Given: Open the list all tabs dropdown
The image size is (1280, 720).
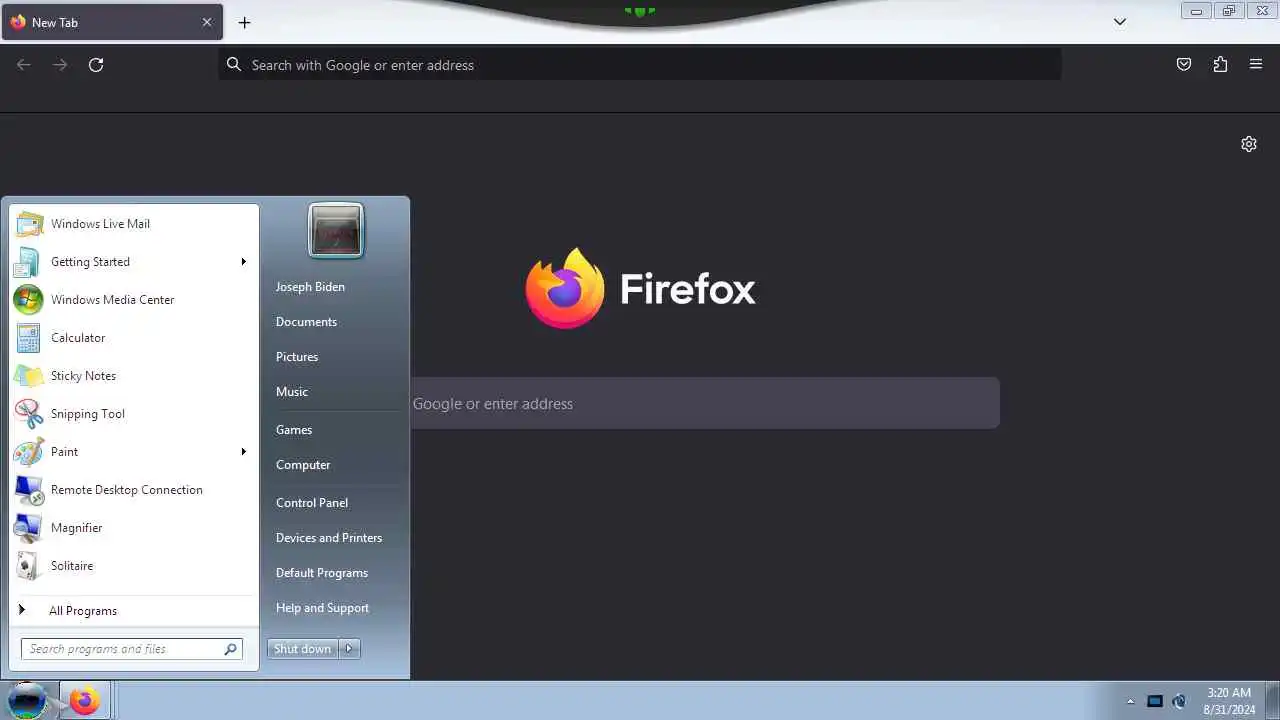Looking at the screenshot, I should pyautogui.click(x=1120, y=22).
